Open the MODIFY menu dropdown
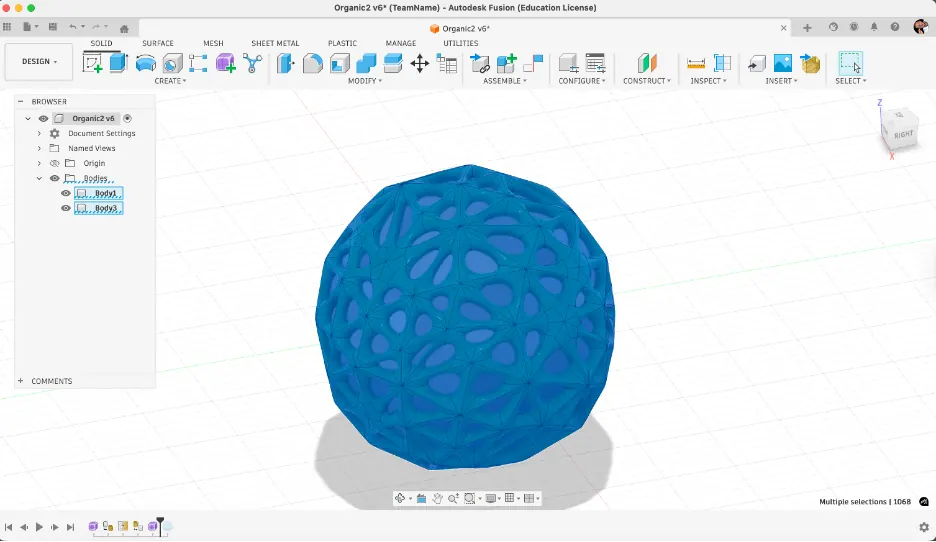 (x=365, y=81)
